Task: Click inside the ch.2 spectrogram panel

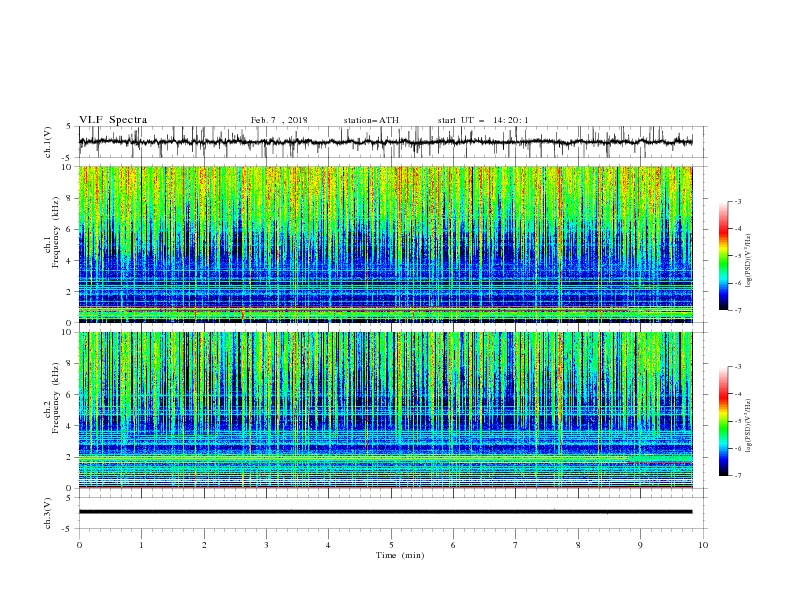Action: (x=385, y=410)
